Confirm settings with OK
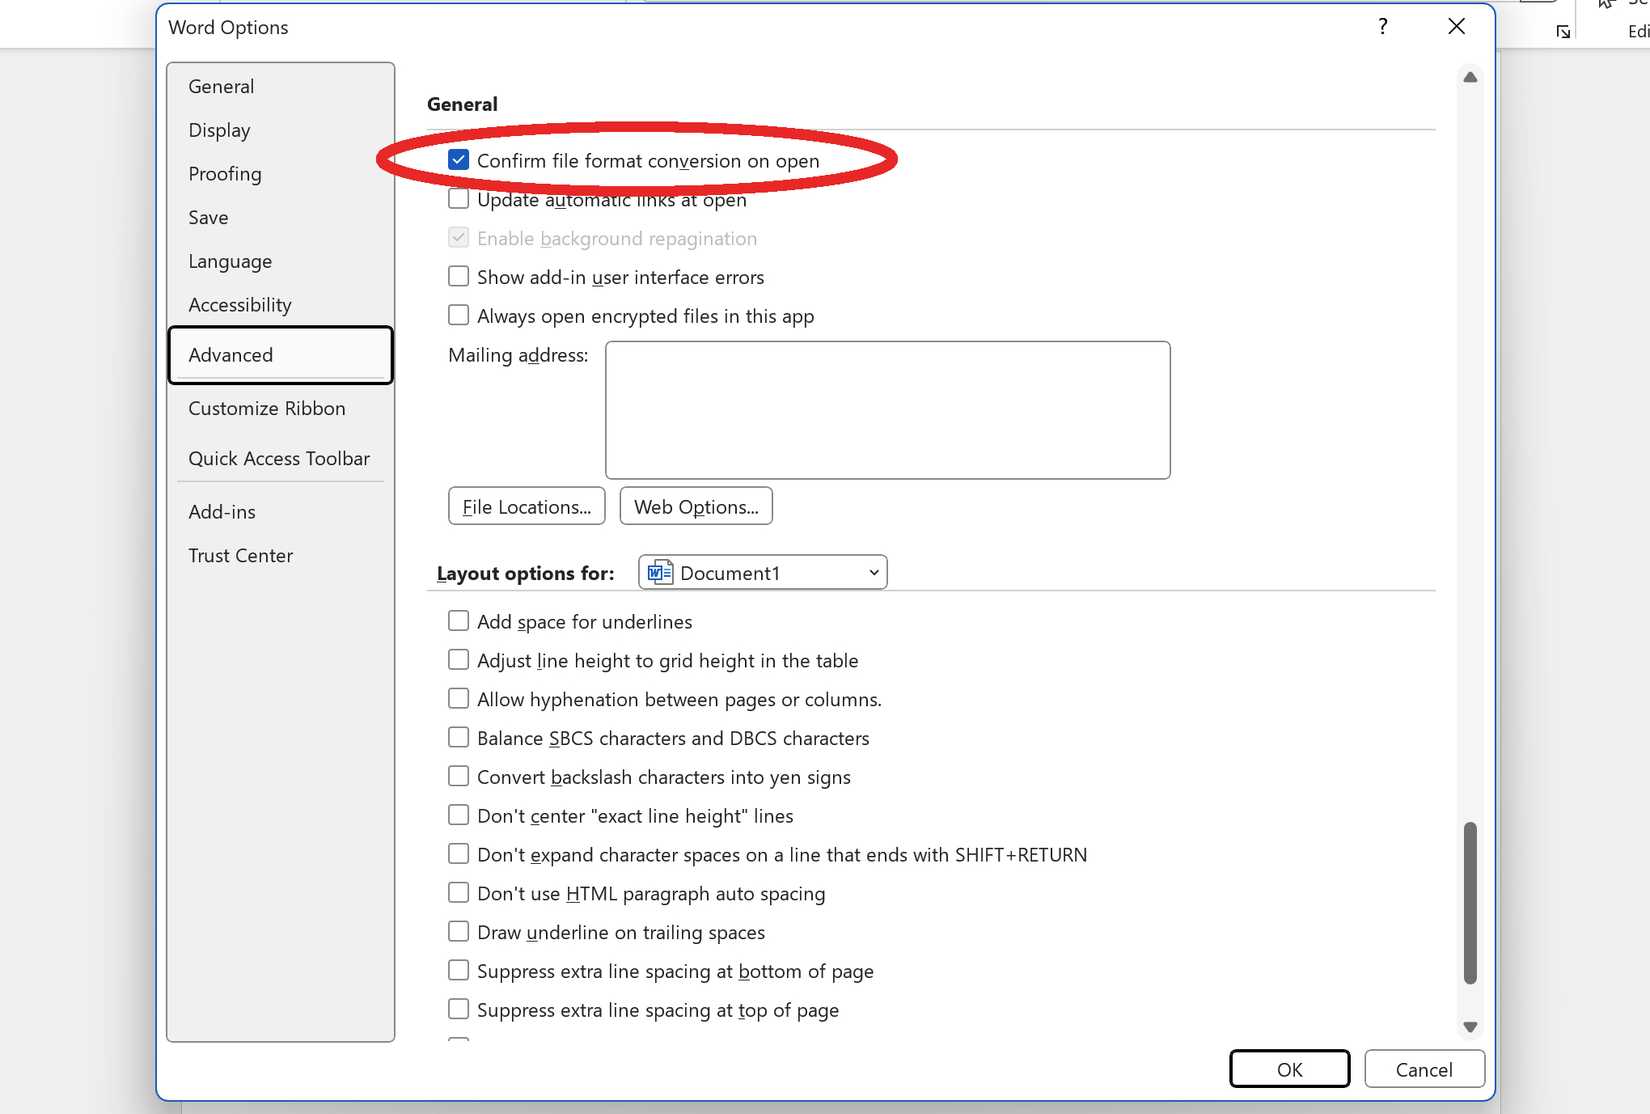 (1289, 1068)
